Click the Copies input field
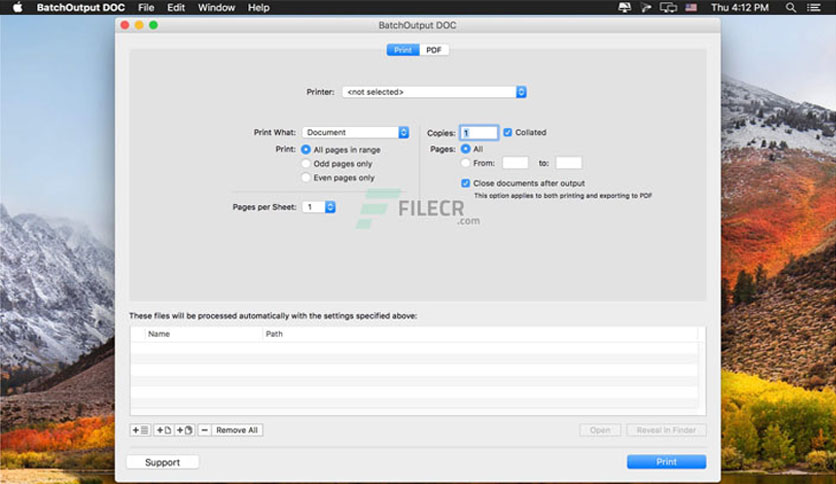 (479, 133)
